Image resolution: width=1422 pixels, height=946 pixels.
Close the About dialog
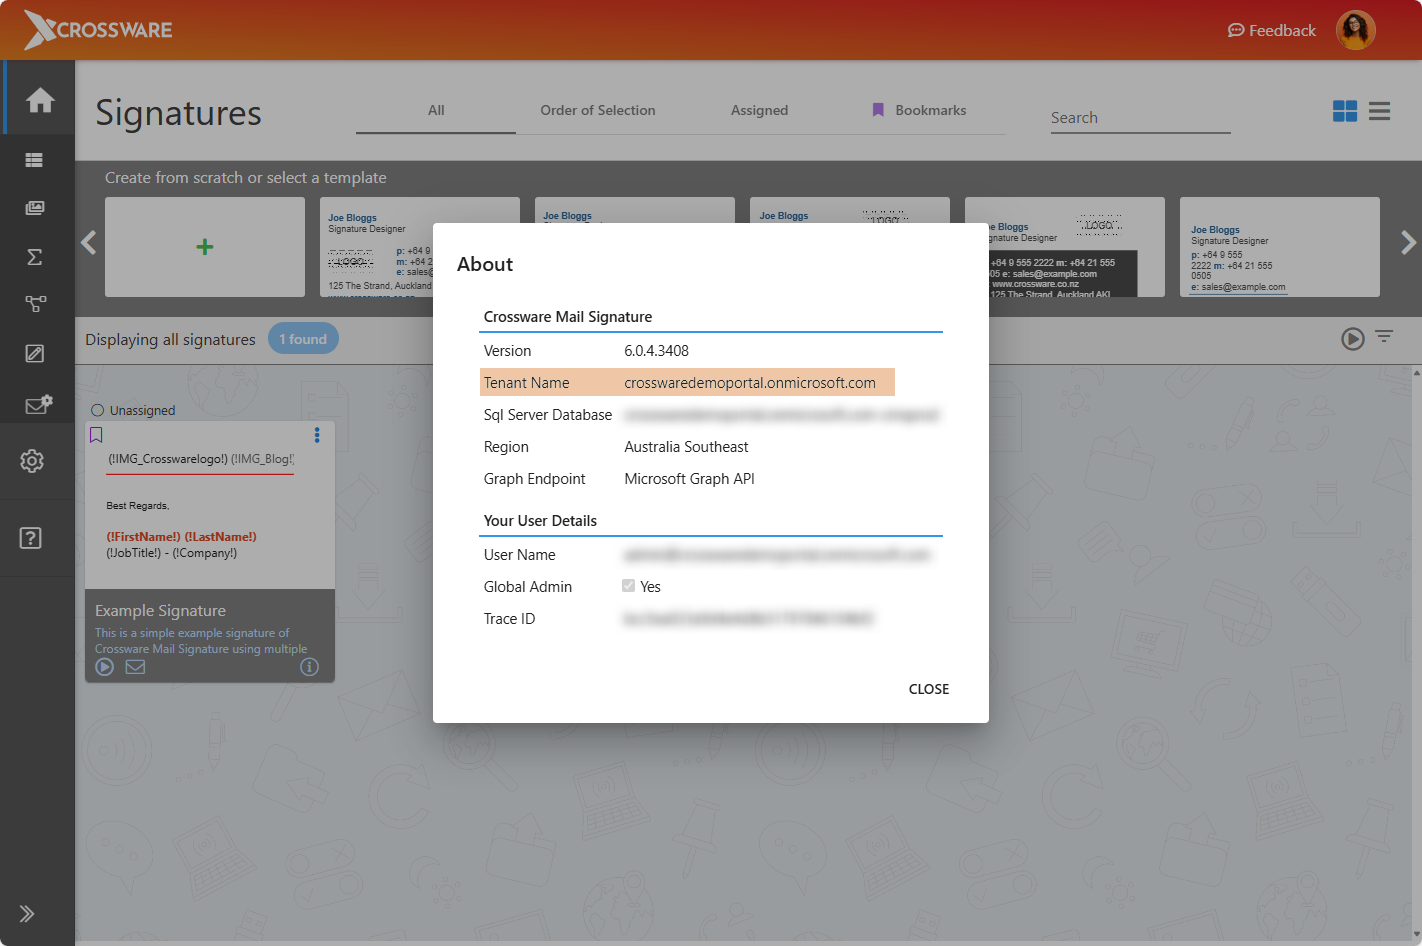pyautogui.click(x=928, y=689)
